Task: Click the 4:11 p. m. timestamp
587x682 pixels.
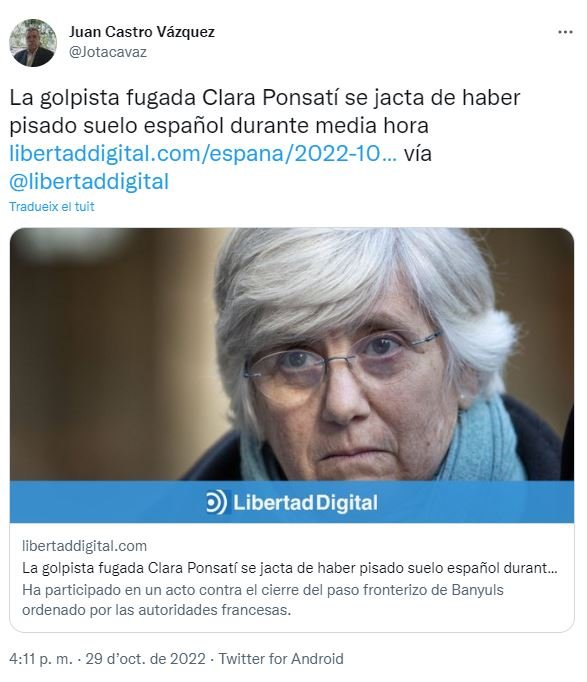Action: (41, 659)
